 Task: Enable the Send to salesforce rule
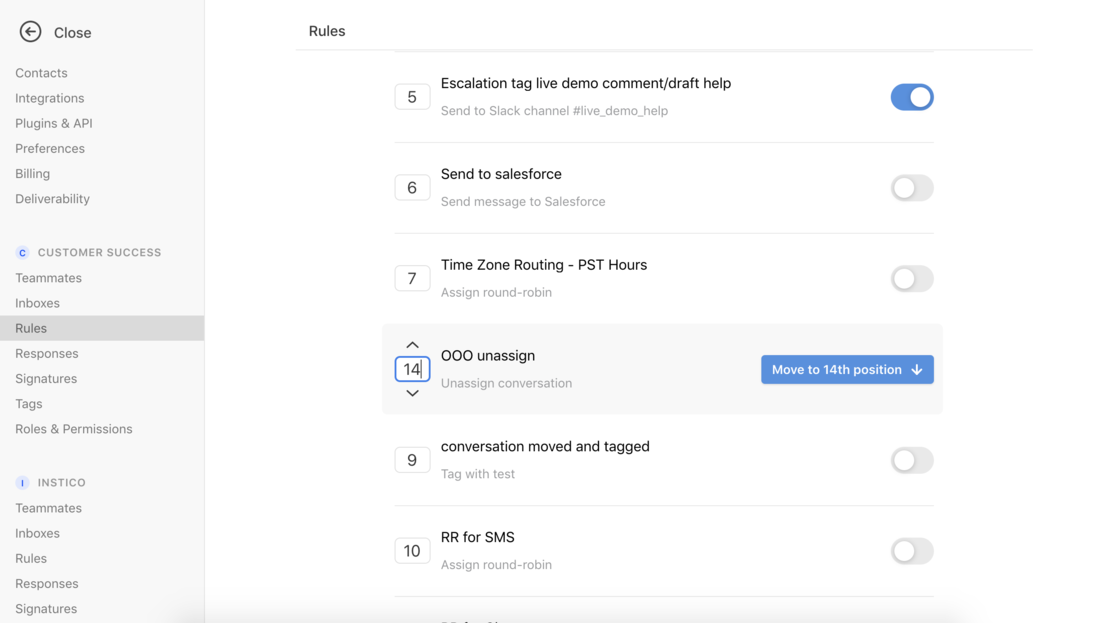point(911,188)
